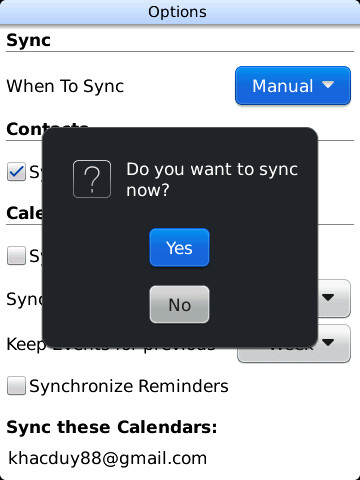The height and width of the screenshot is (480, 360).
Task: Select the Sync section header
Action: click(28, 41)
